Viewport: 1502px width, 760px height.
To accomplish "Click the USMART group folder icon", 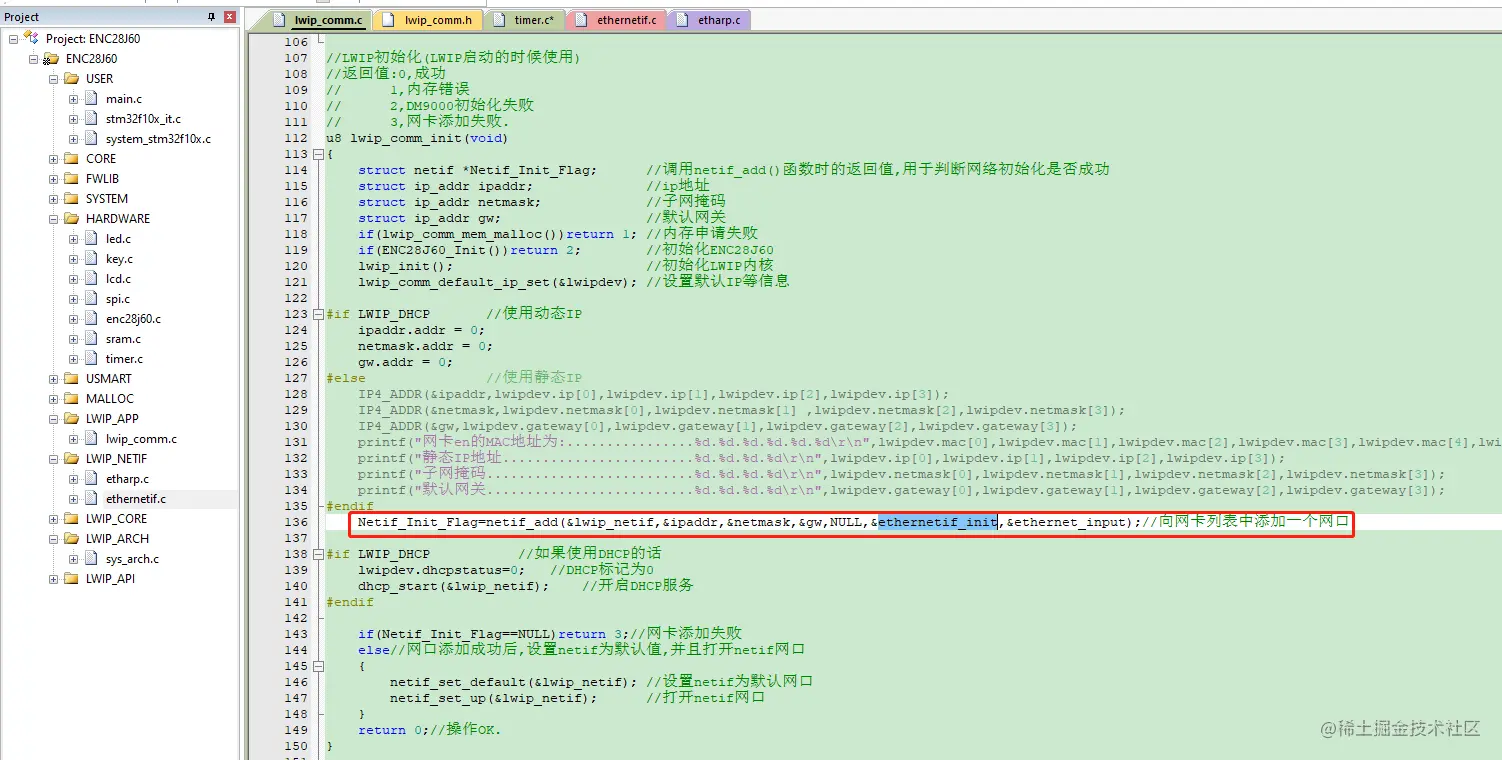I will (x=71, y=379).
